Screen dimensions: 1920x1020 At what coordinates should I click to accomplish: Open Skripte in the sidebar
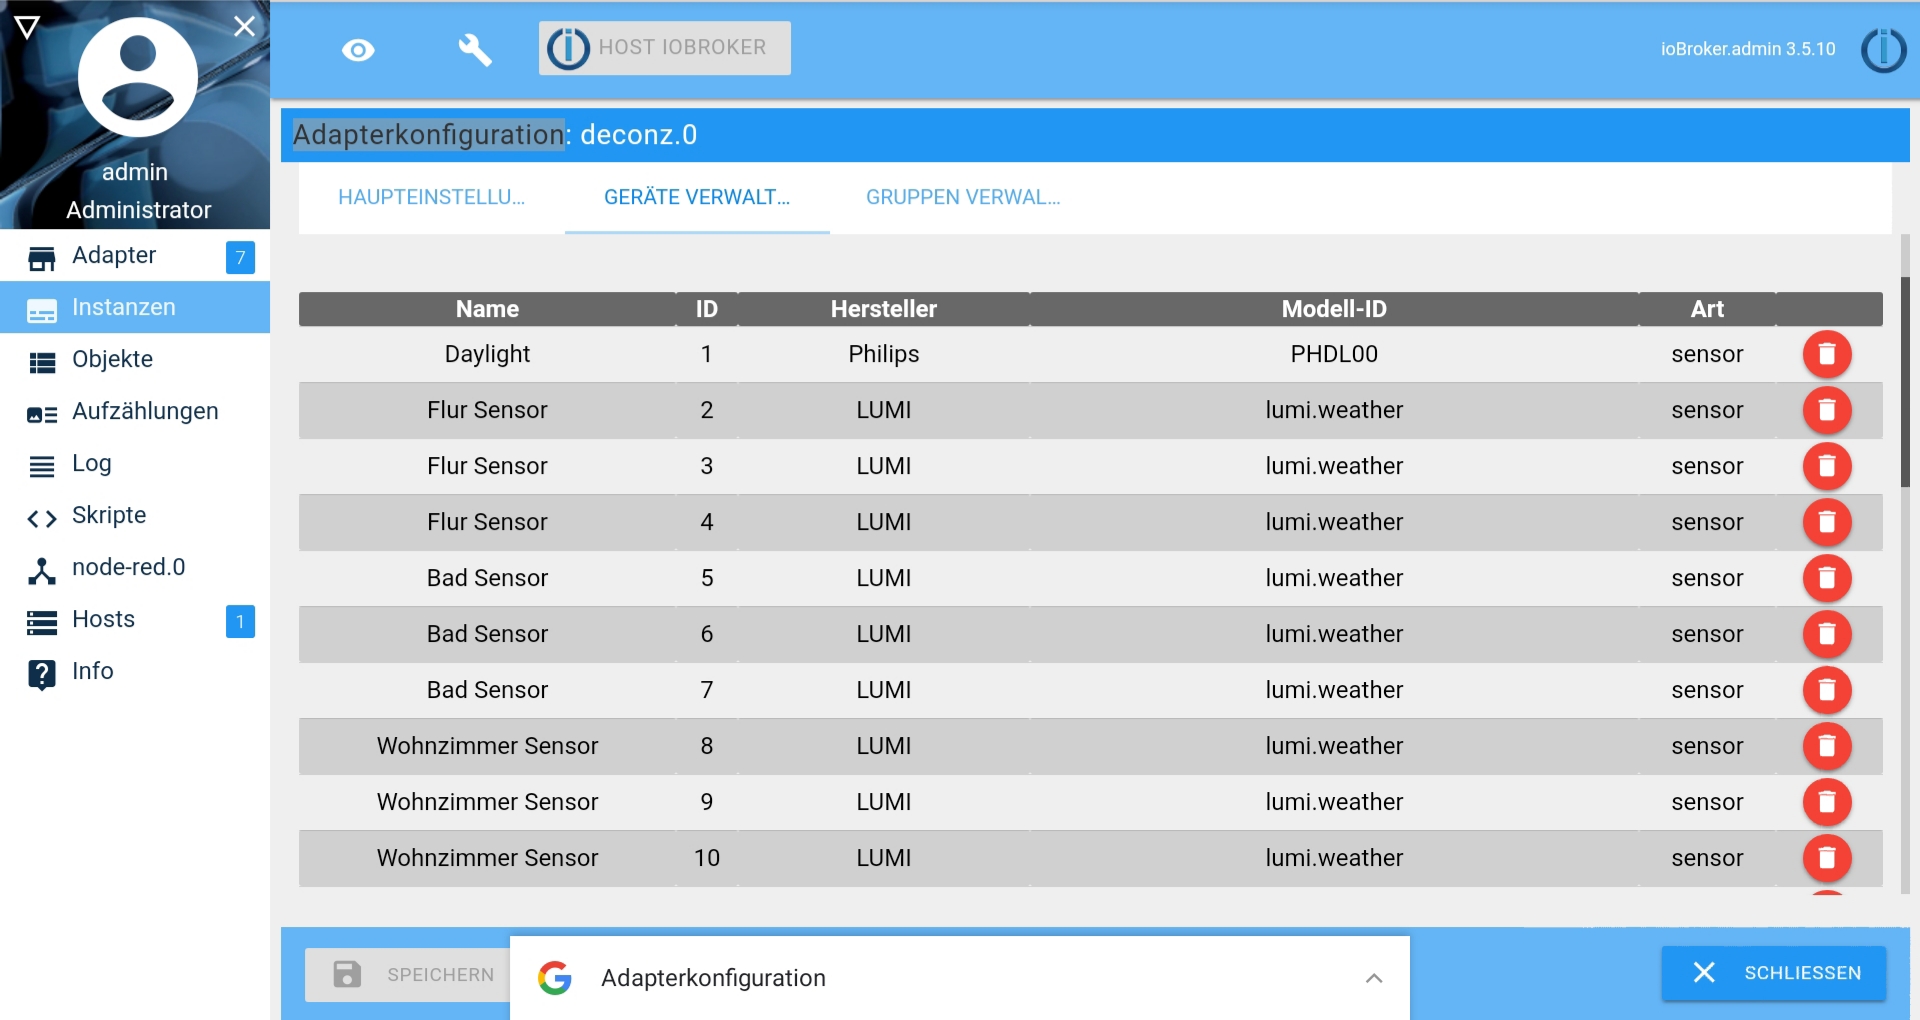tap(135, 516)
